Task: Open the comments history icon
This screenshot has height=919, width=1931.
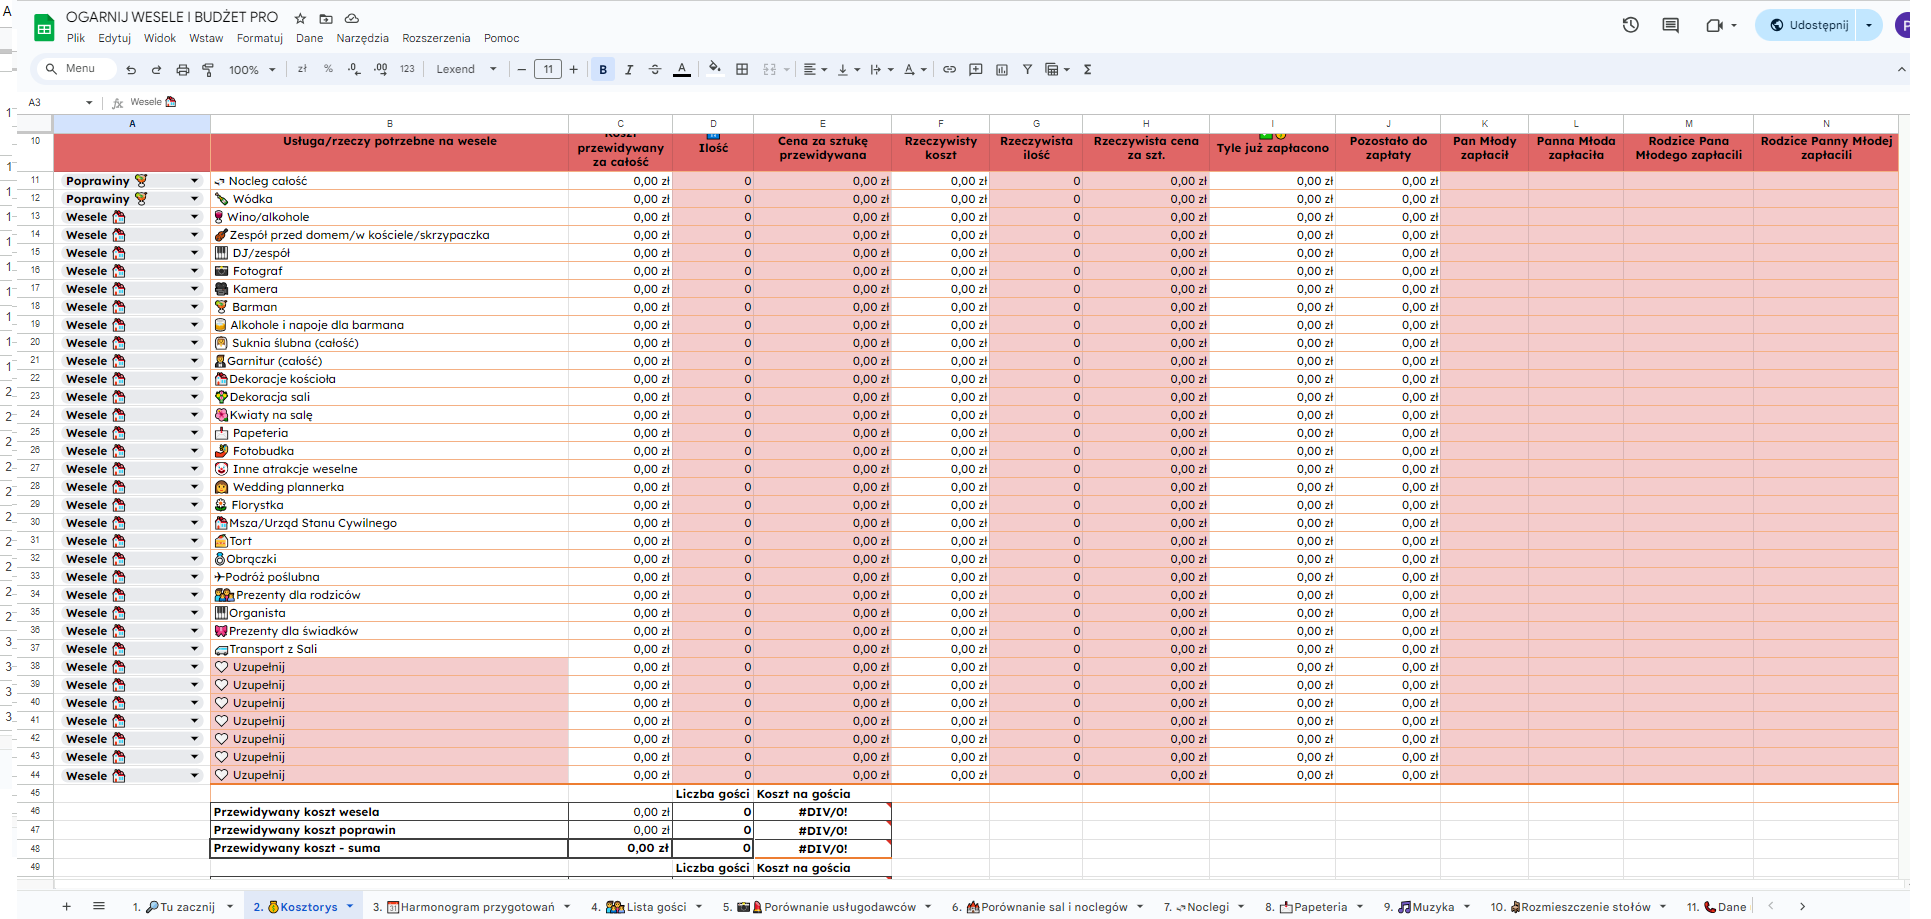Action: coord(1670,25)
